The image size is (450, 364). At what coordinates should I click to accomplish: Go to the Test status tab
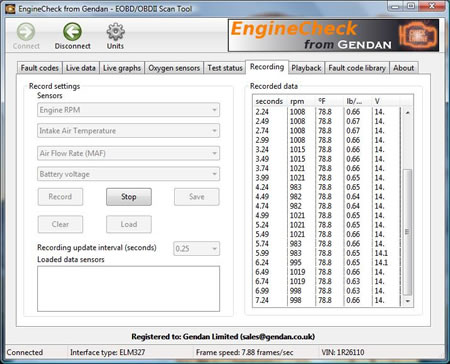click(x=225, y=68)
